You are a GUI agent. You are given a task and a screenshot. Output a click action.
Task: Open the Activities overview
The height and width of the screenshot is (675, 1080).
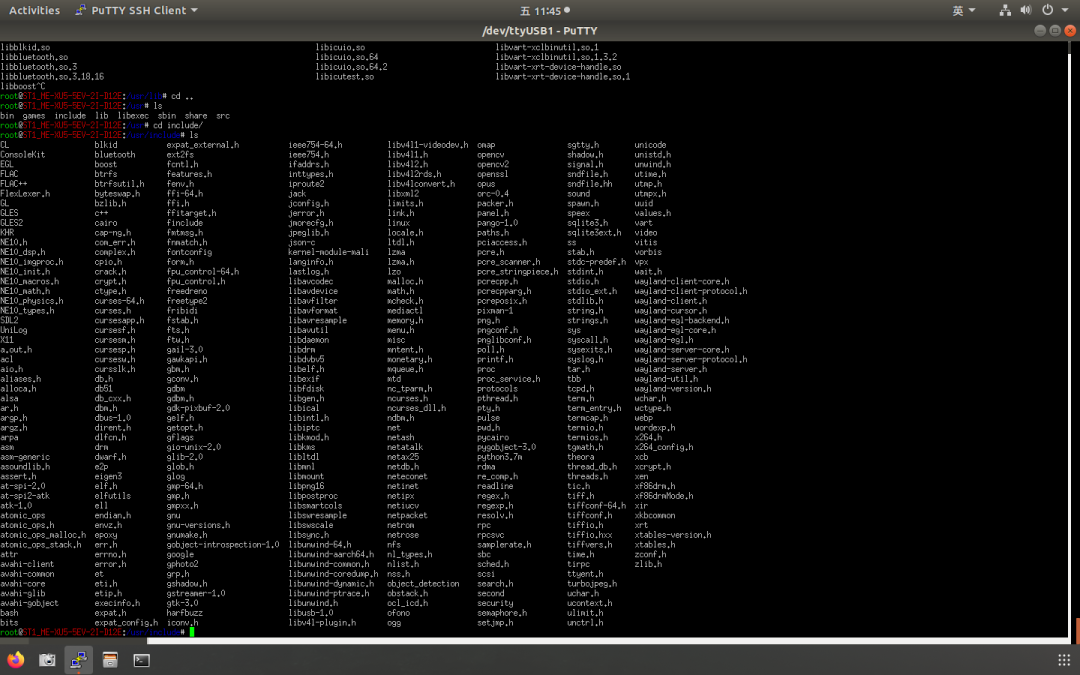tap(34, 10)
